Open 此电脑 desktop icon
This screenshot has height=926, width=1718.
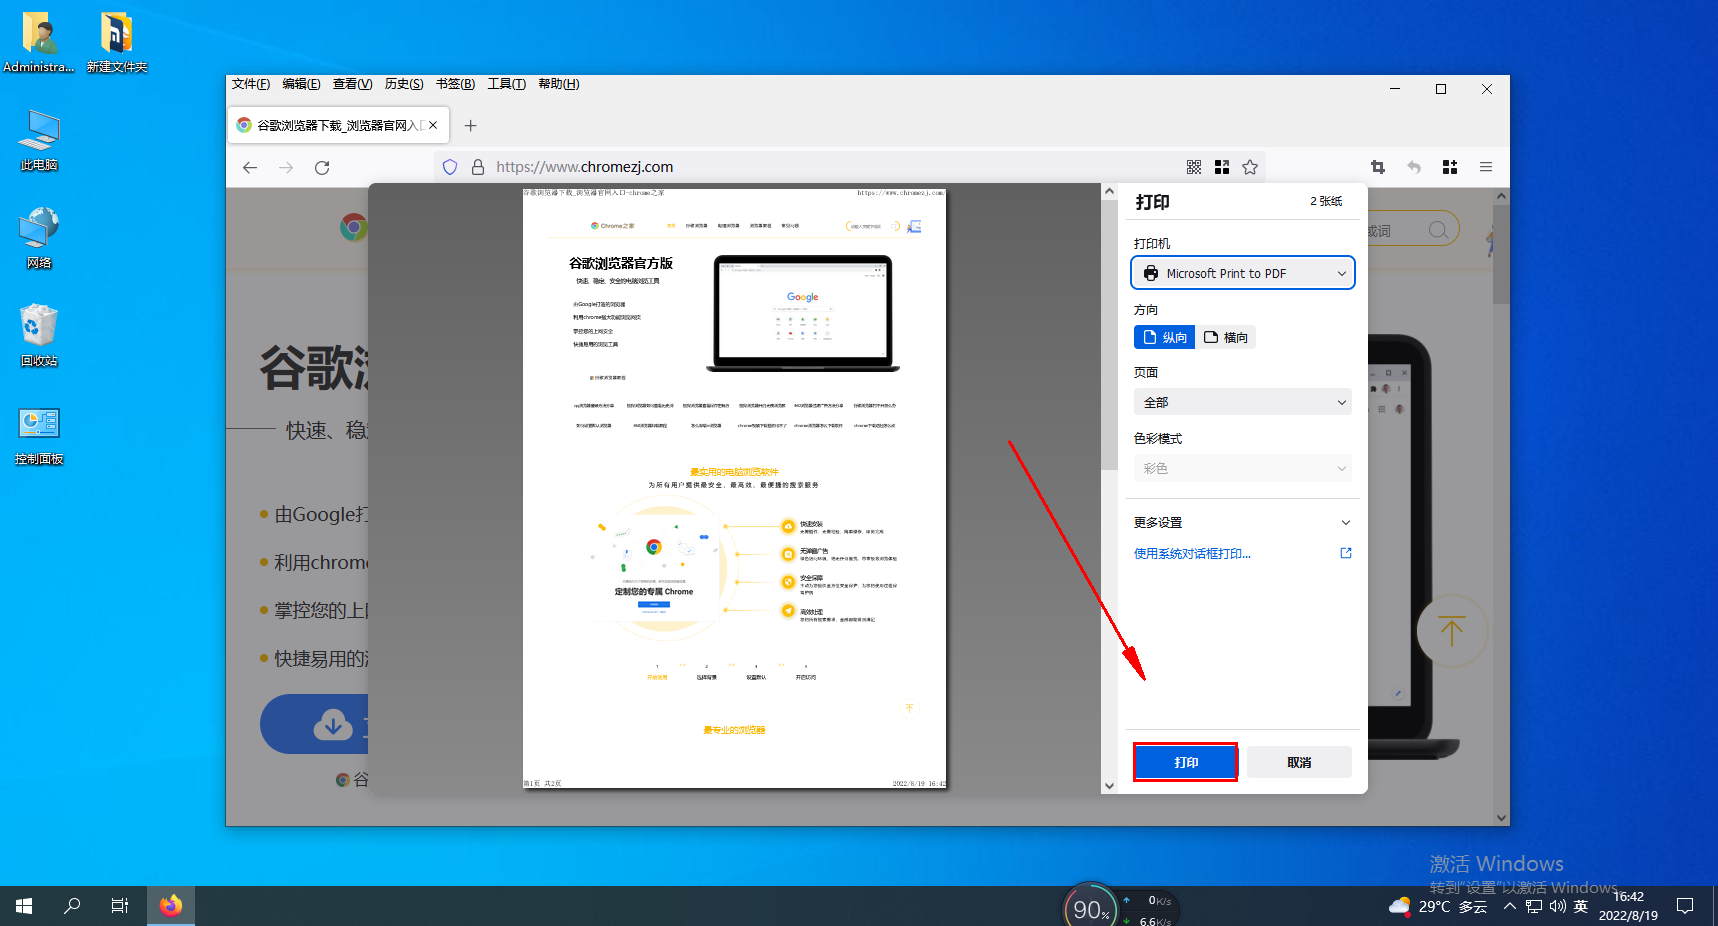(x=39, y=141)
